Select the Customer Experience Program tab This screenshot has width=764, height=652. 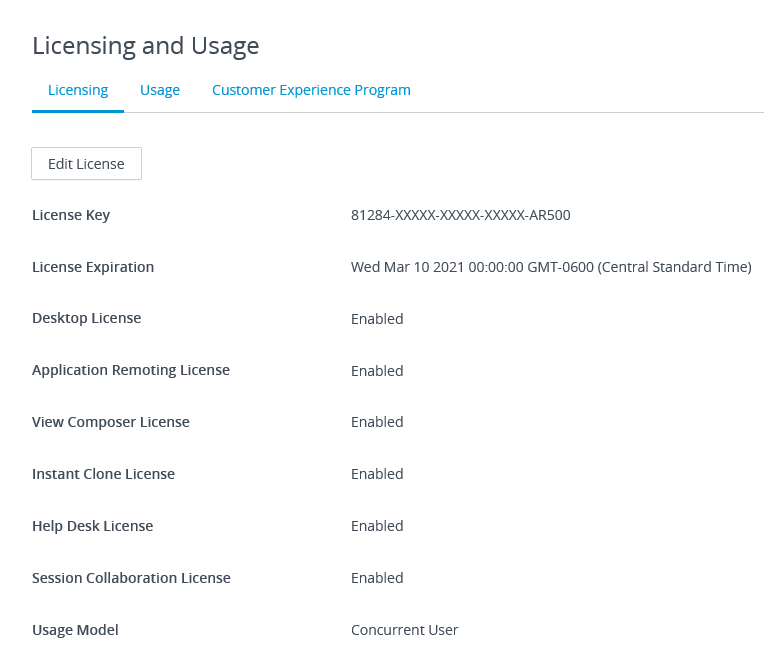311,90
